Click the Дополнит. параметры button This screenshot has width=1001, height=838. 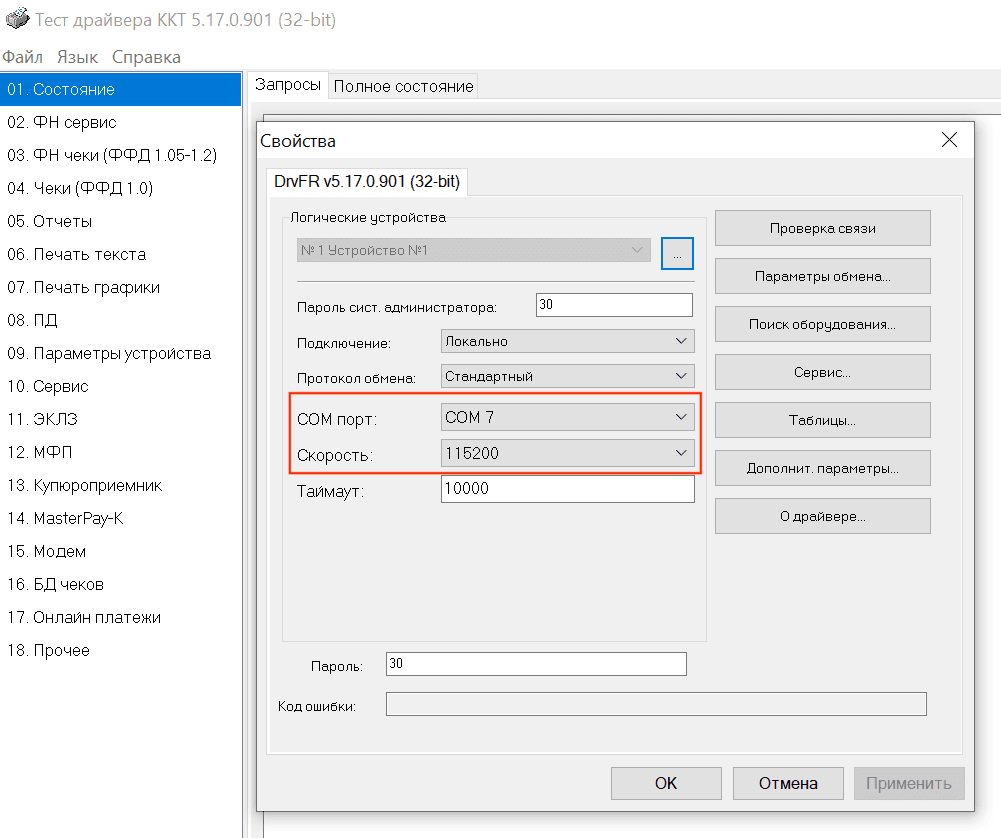[822, 468]
